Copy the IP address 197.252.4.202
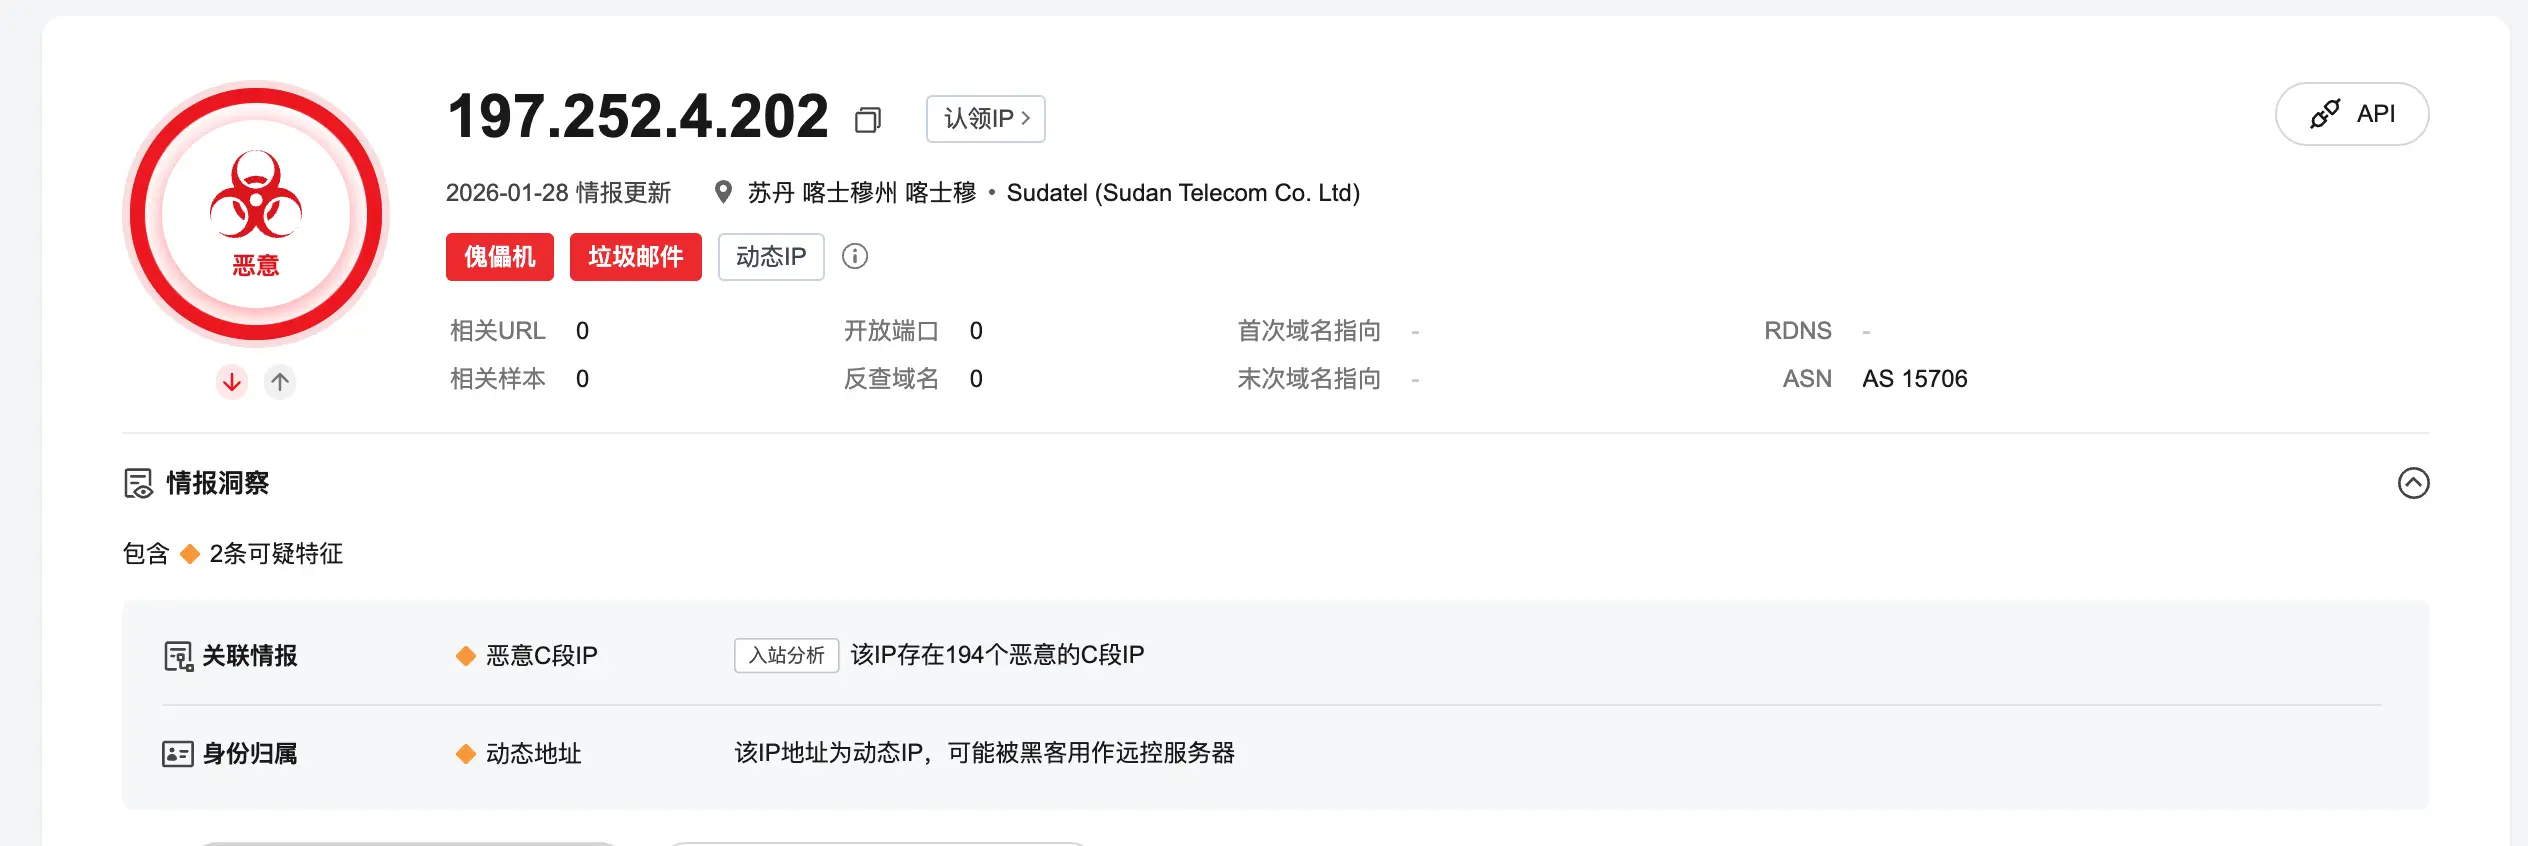 click(867, 120)
